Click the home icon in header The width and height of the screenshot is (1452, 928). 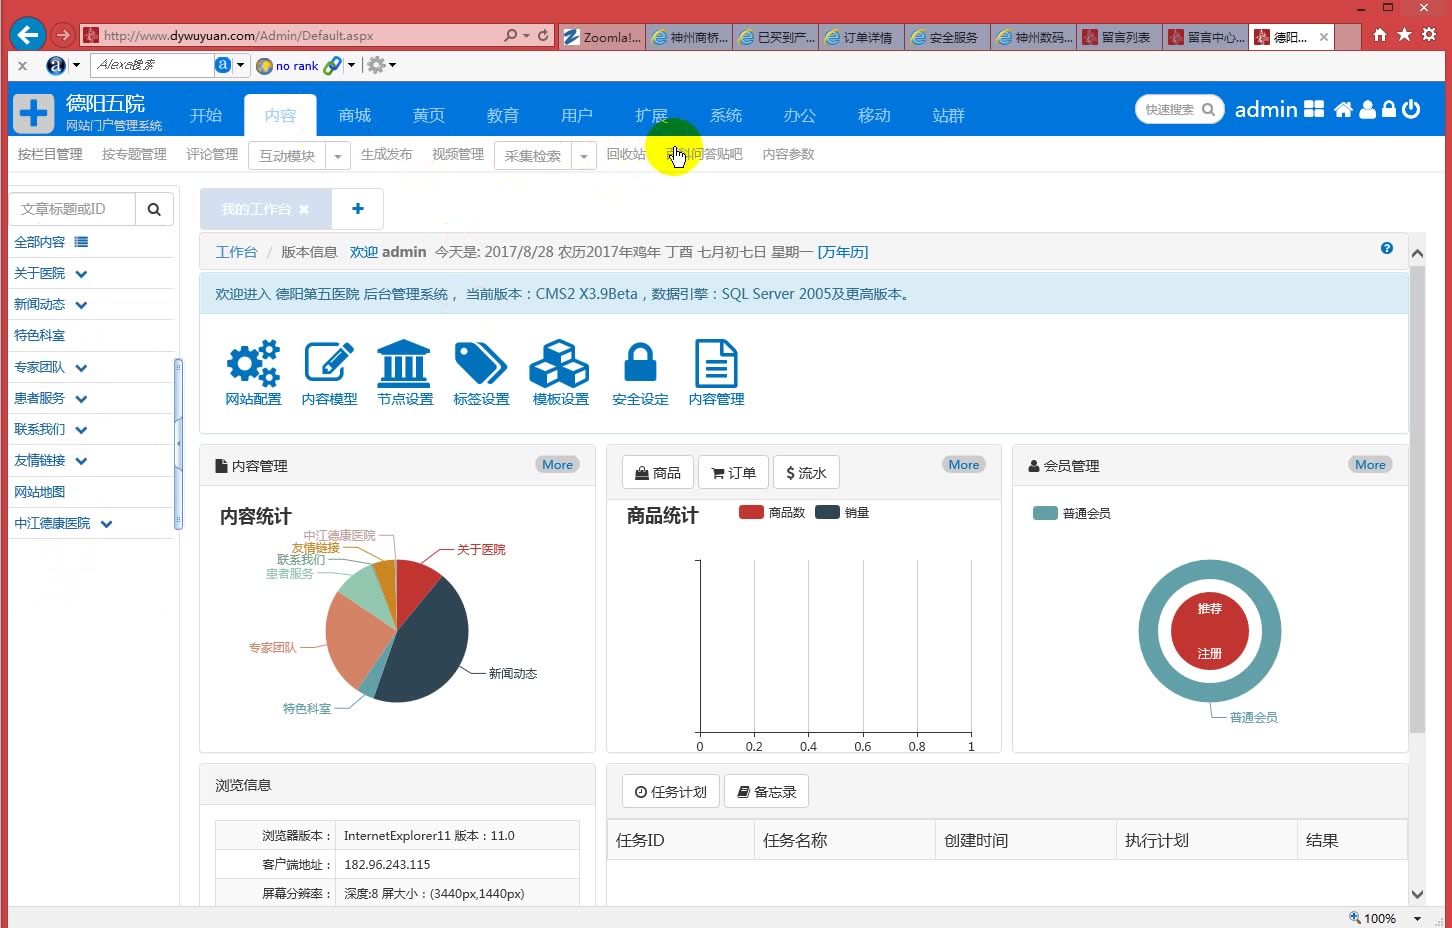(1343, 110)
